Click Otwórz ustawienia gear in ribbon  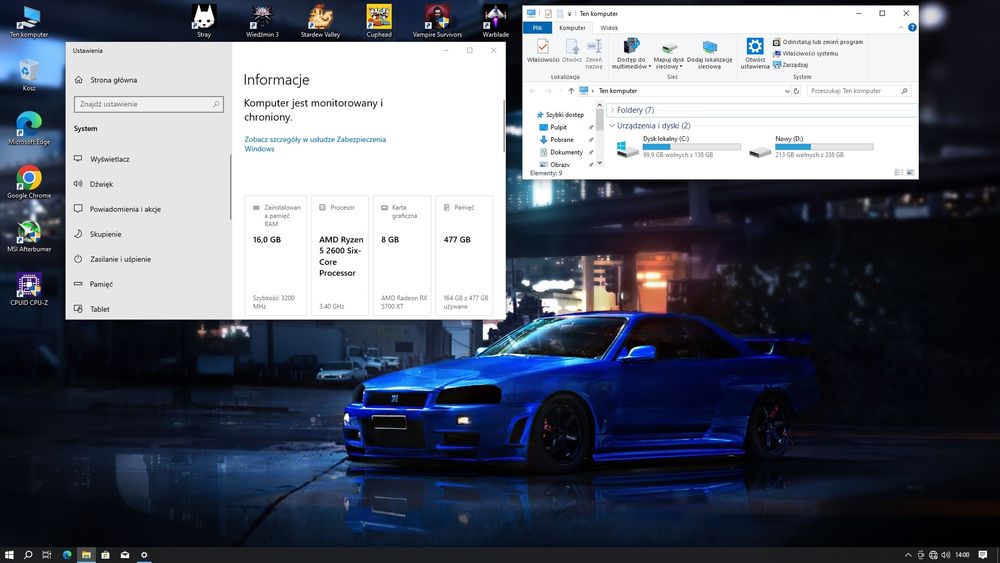pyautogui.click(x=755, y=54)
